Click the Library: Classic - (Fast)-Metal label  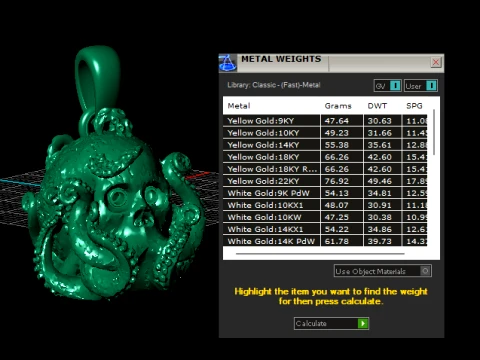coord(274,85)
